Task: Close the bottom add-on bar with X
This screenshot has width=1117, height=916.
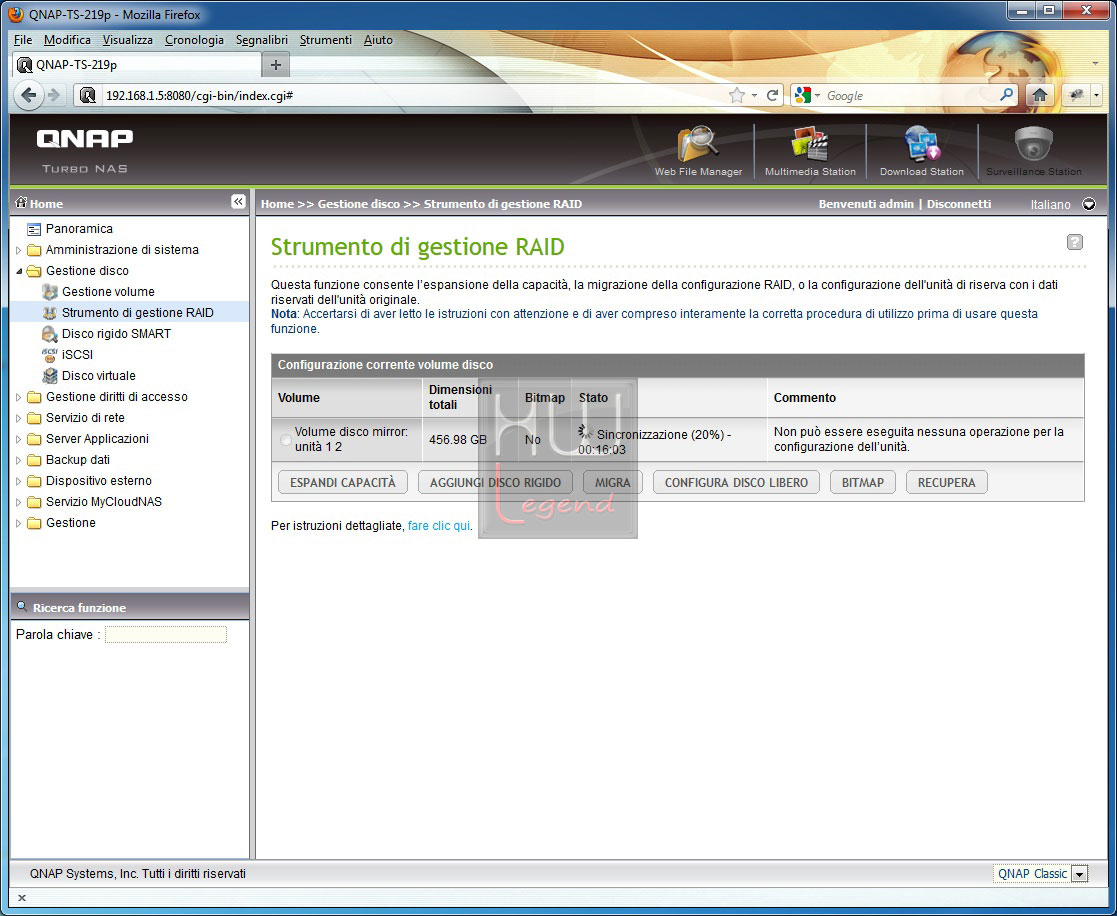Action: pyautogui.click(x=21, y=898)
